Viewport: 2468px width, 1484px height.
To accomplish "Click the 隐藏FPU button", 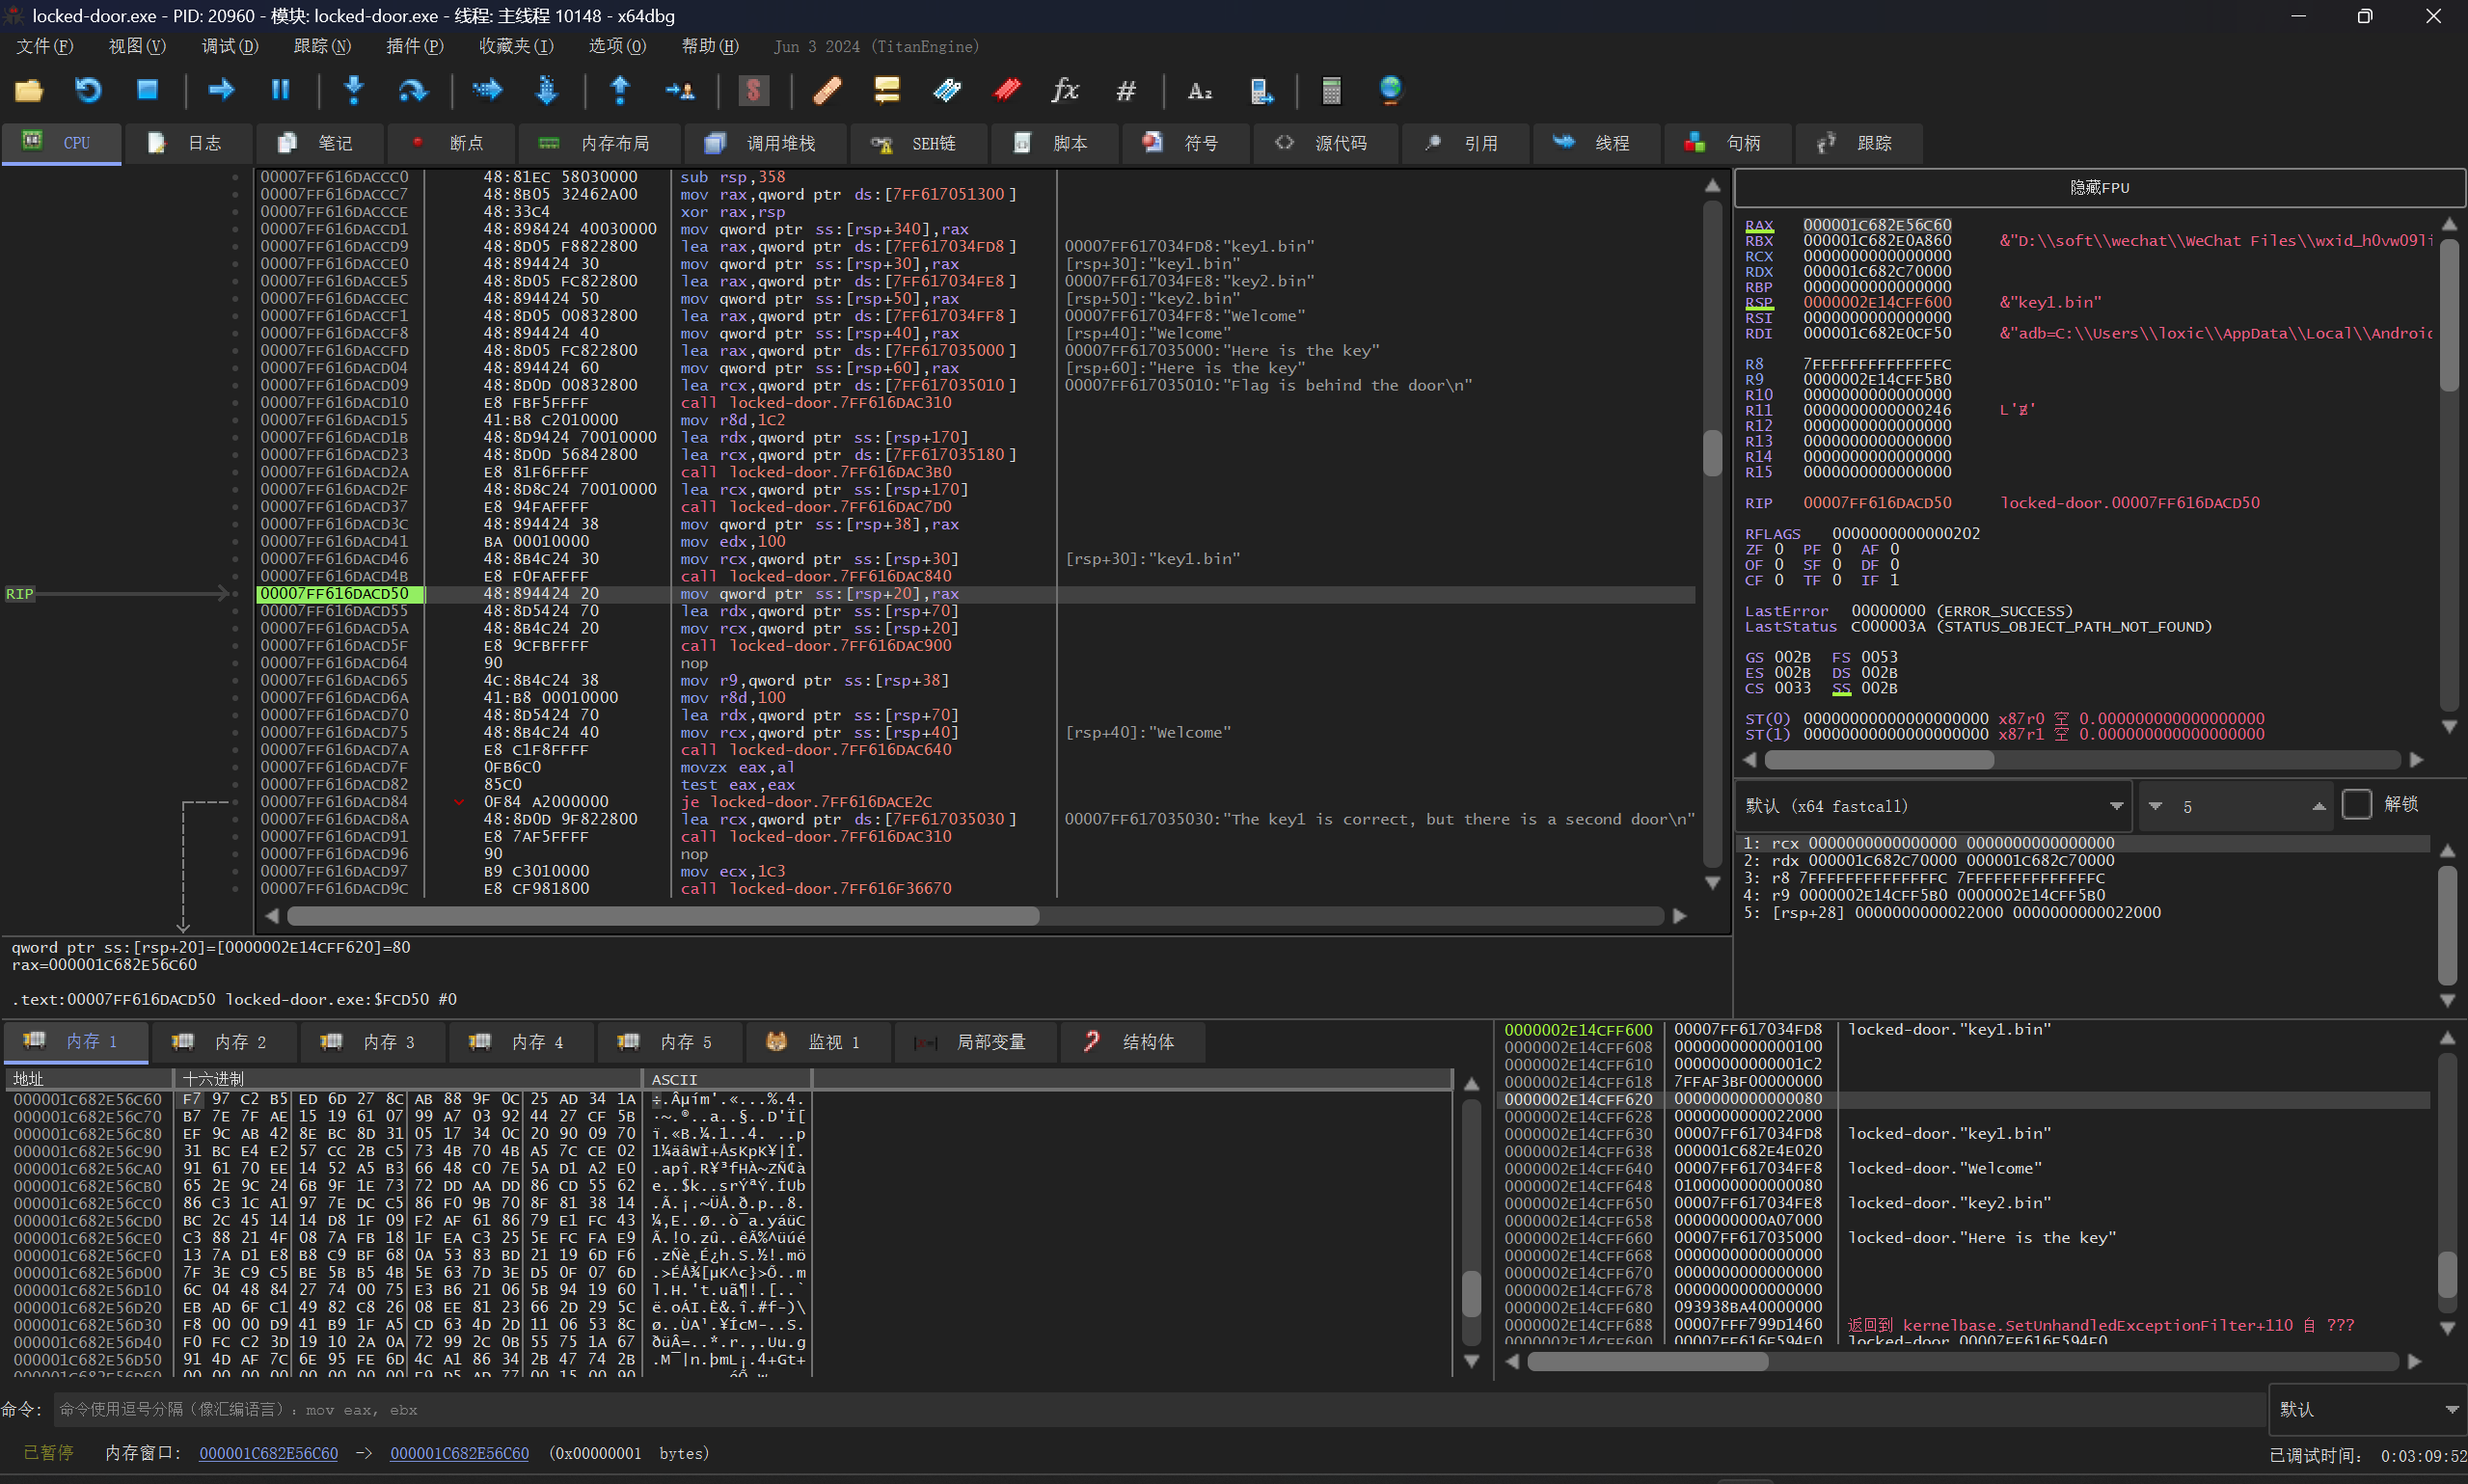I will pos(2098,187).
